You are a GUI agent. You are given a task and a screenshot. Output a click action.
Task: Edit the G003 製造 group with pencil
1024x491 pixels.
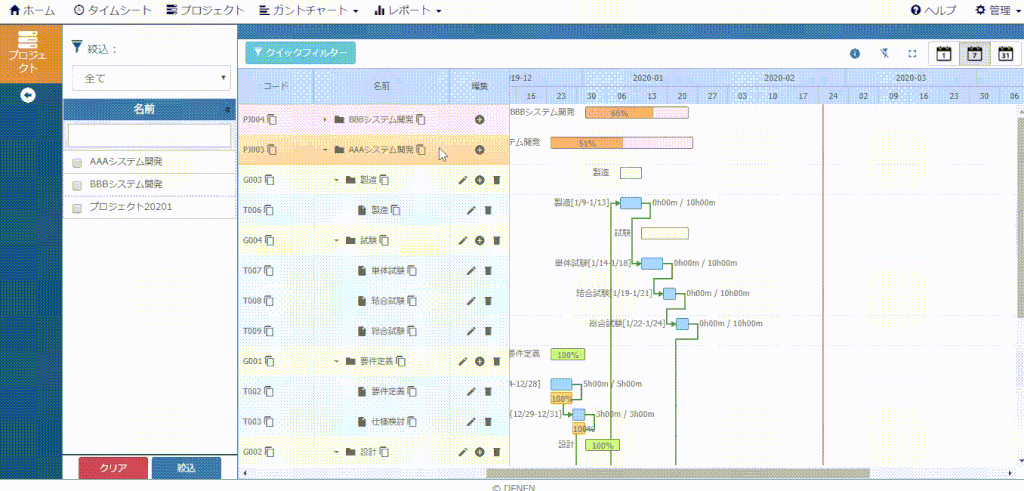[x=463, y=180]
